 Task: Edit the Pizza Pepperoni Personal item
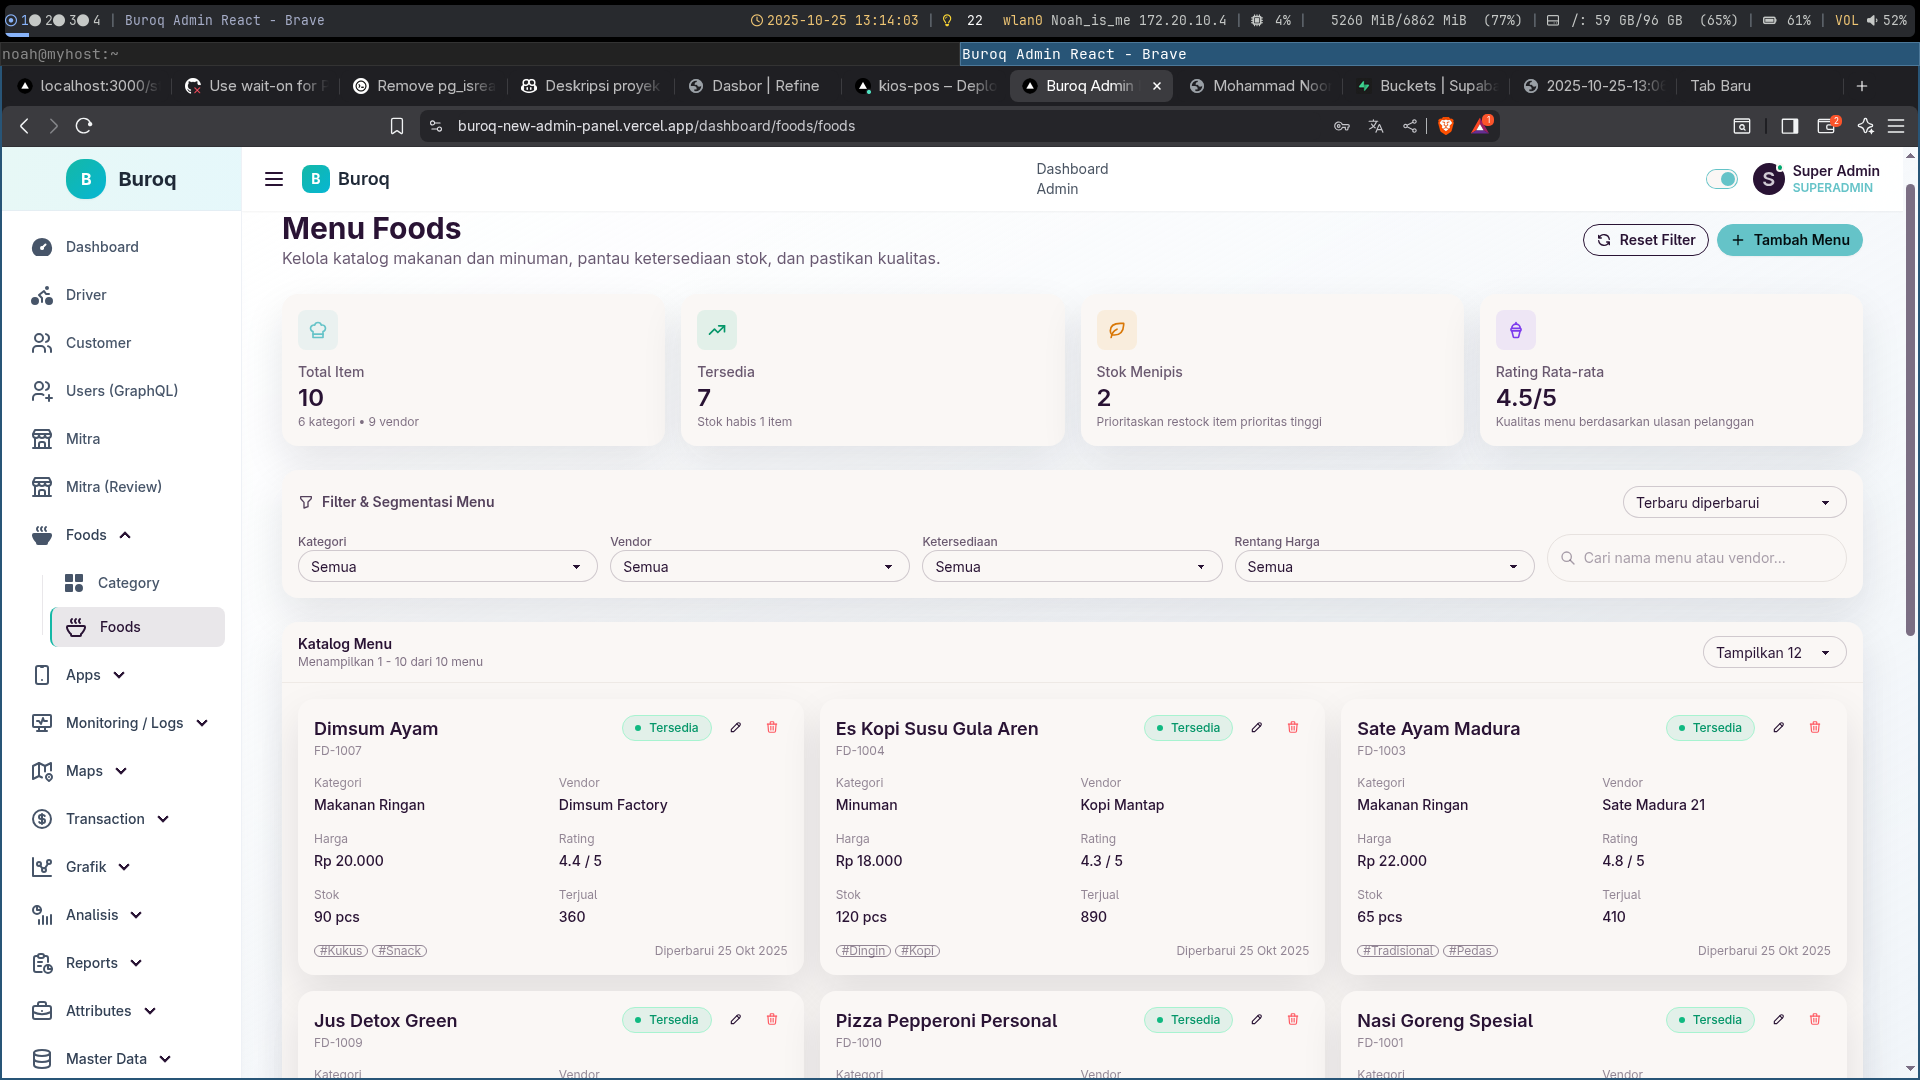tap(1257, 1019)
